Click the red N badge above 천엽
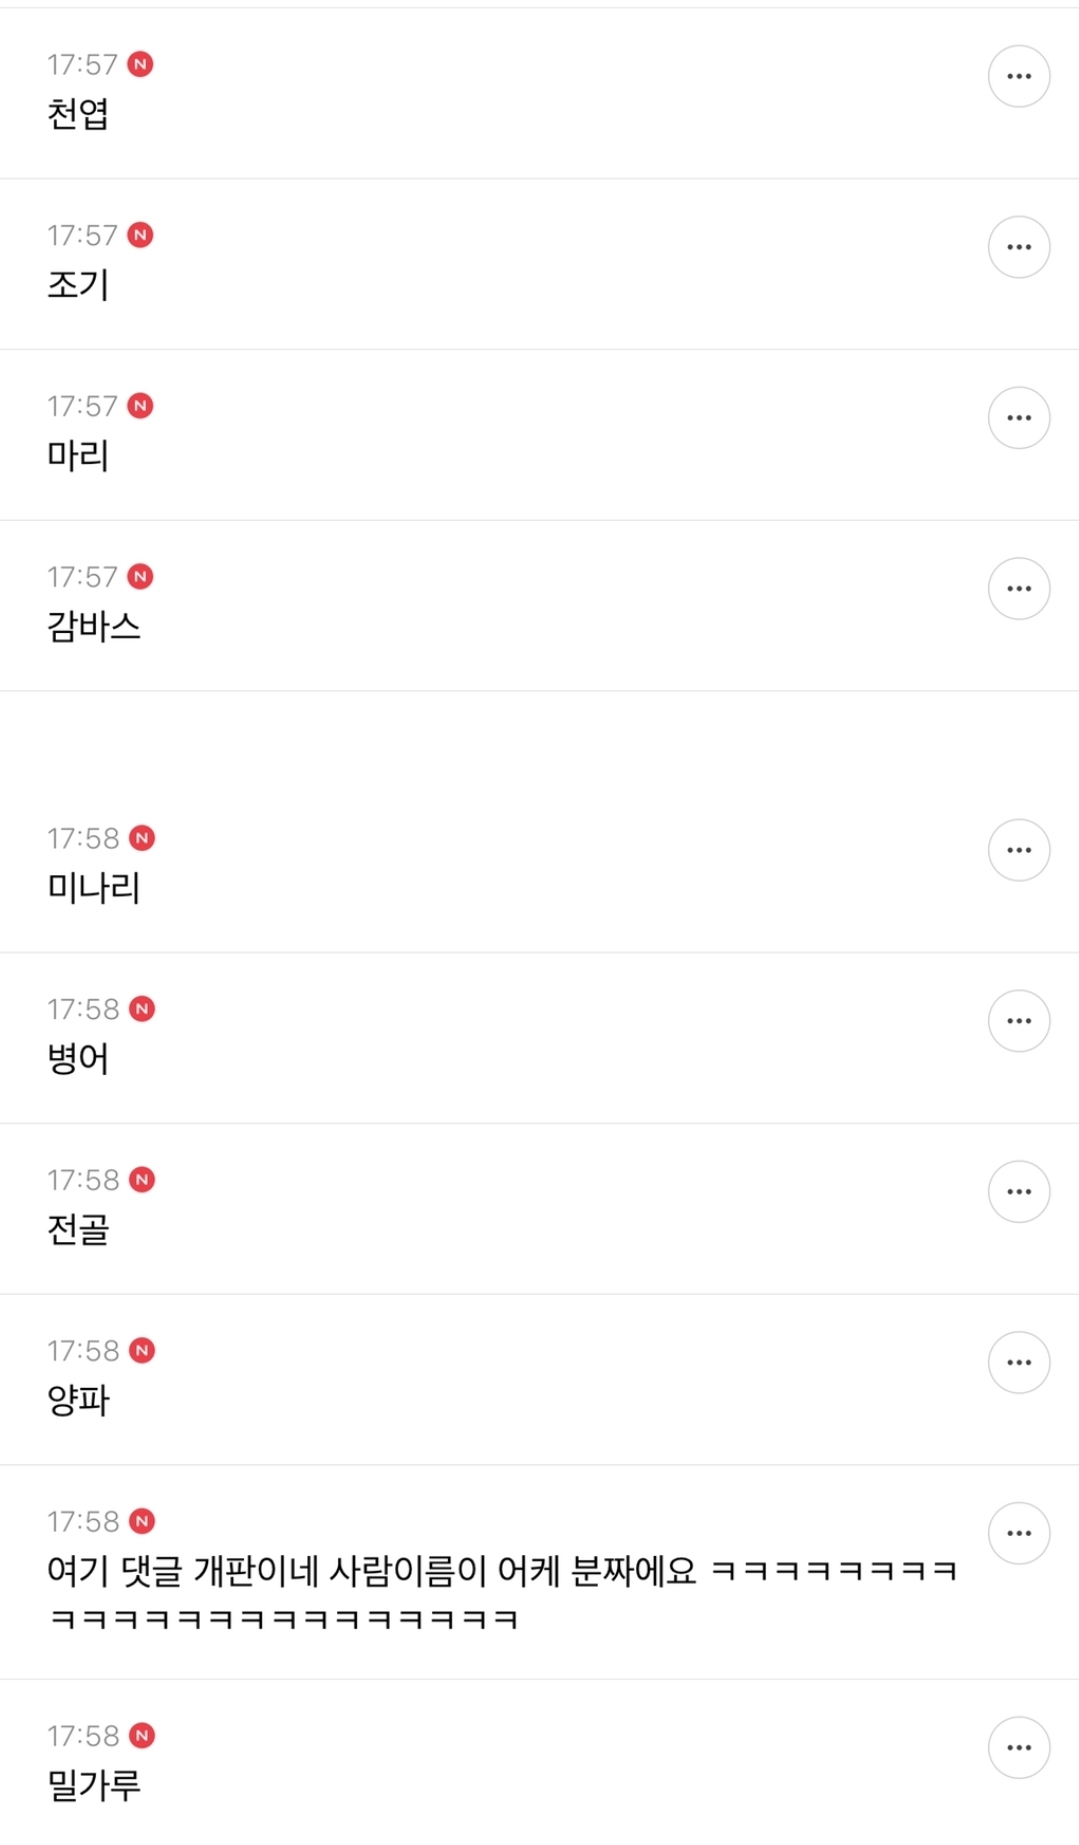 140,65
